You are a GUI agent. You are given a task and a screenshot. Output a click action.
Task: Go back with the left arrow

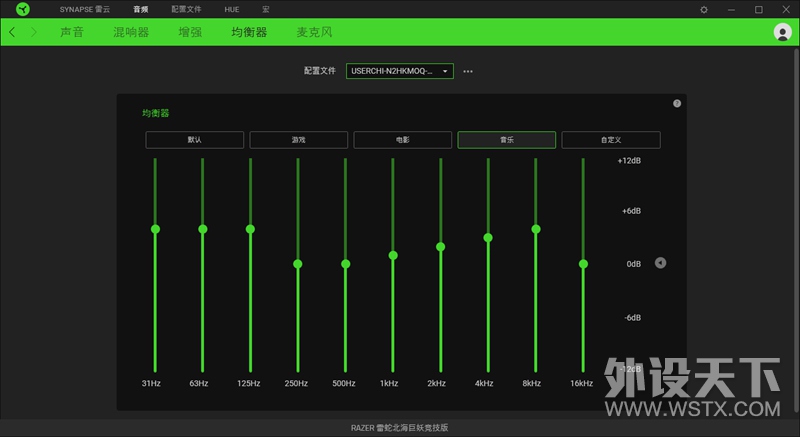tap(12, 32)
